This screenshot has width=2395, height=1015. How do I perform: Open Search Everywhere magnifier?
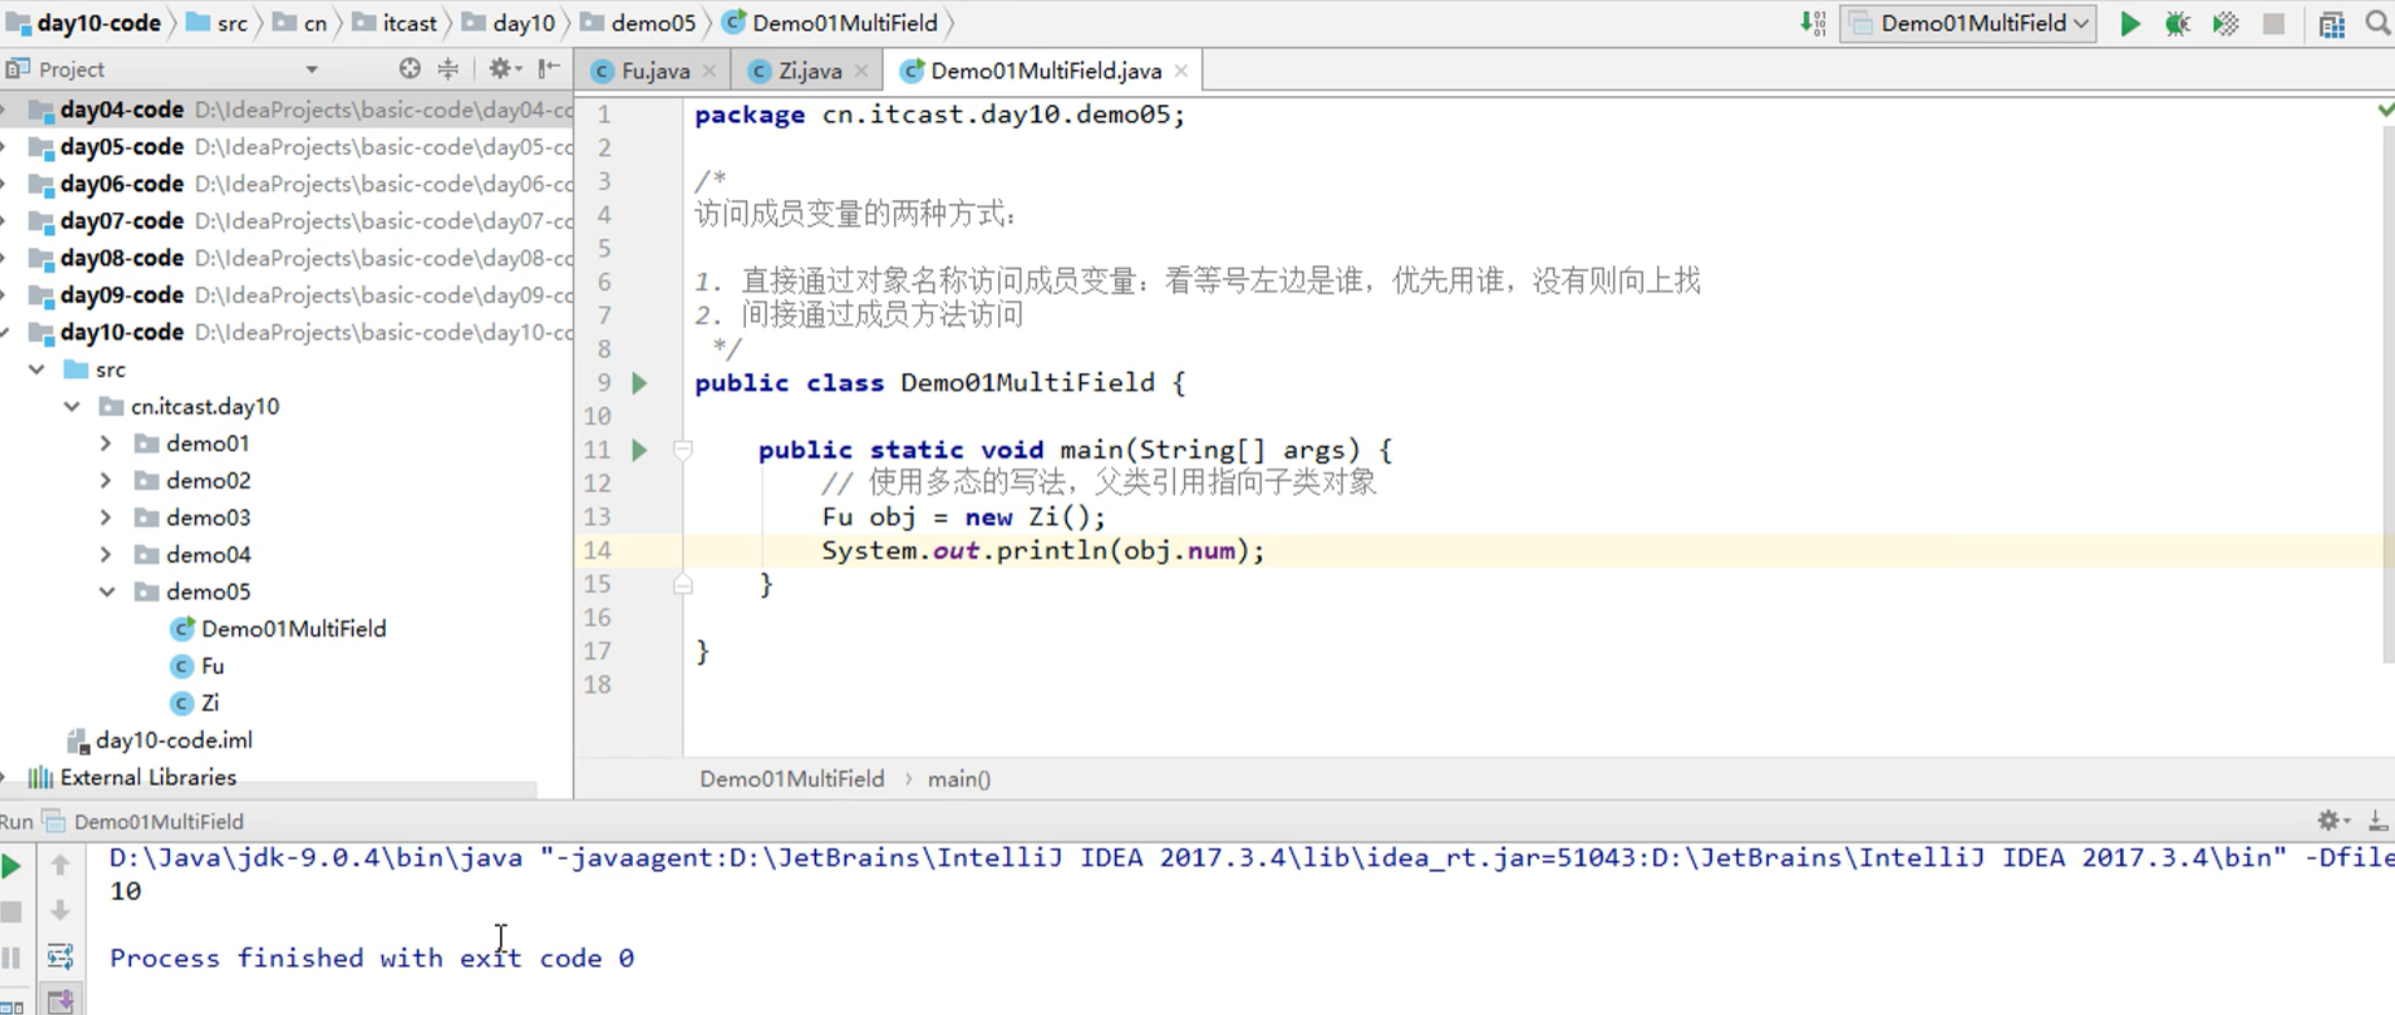coord(2377,23)
